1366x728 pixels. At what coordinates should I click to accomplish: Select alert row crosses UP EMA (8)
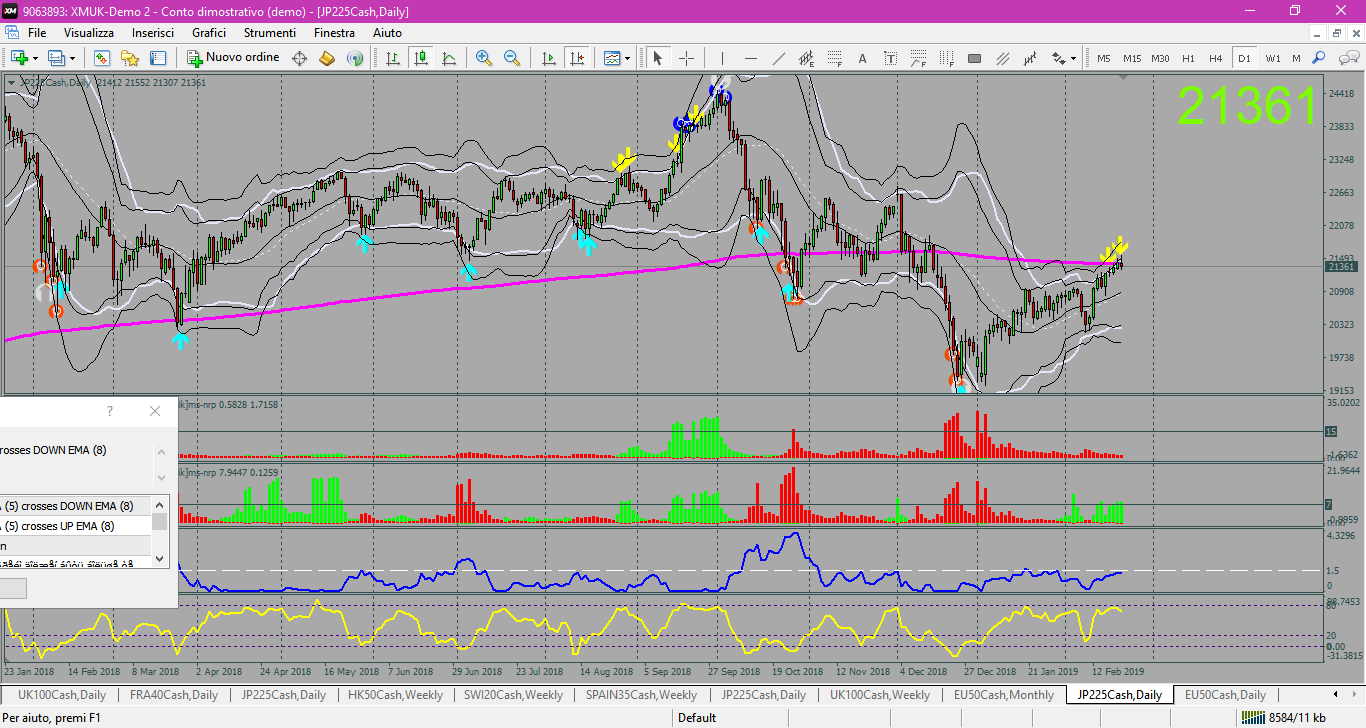pyautogui.click(x=75, y=526)
